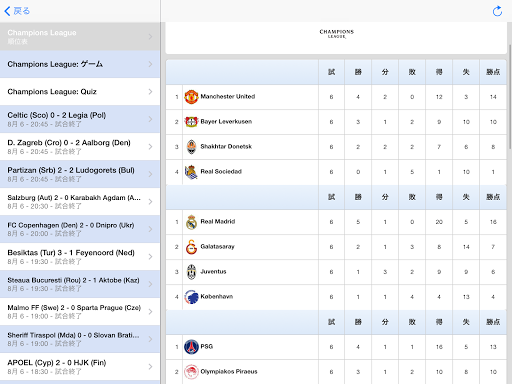Expand chevron for APOEL vs HJK match
512x384 pixels.
150,367
